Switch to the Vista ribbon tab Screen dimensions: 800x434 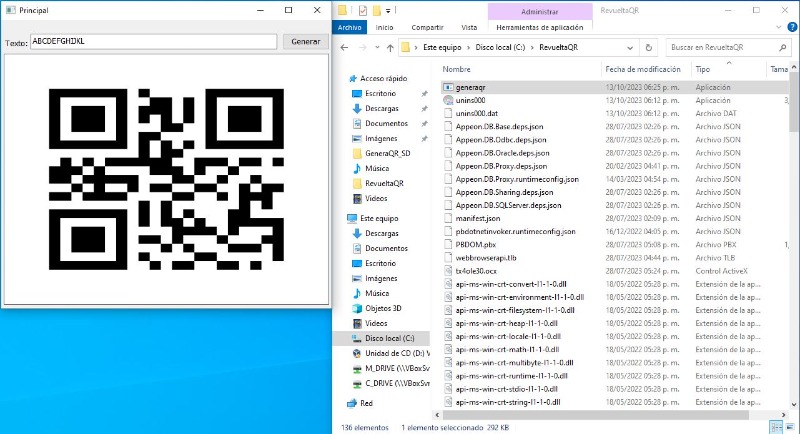tap(469, 27)
